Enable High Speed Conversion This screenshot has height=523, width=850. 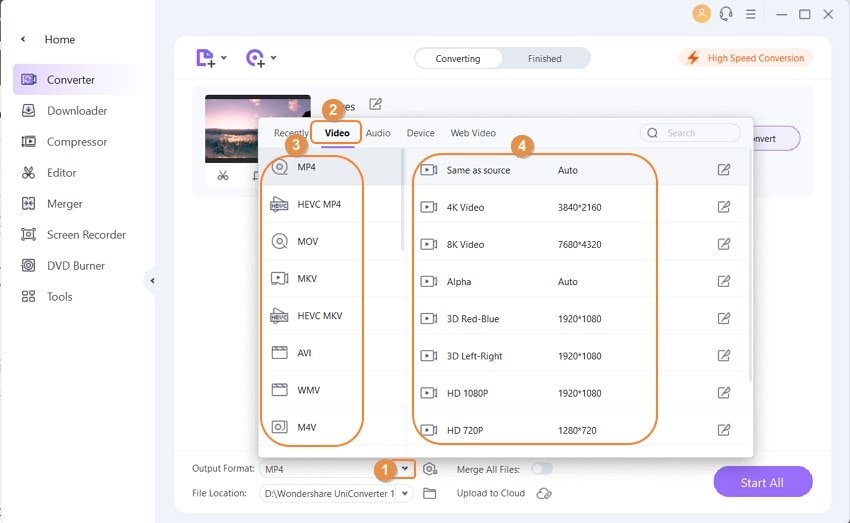click(745, 58)
